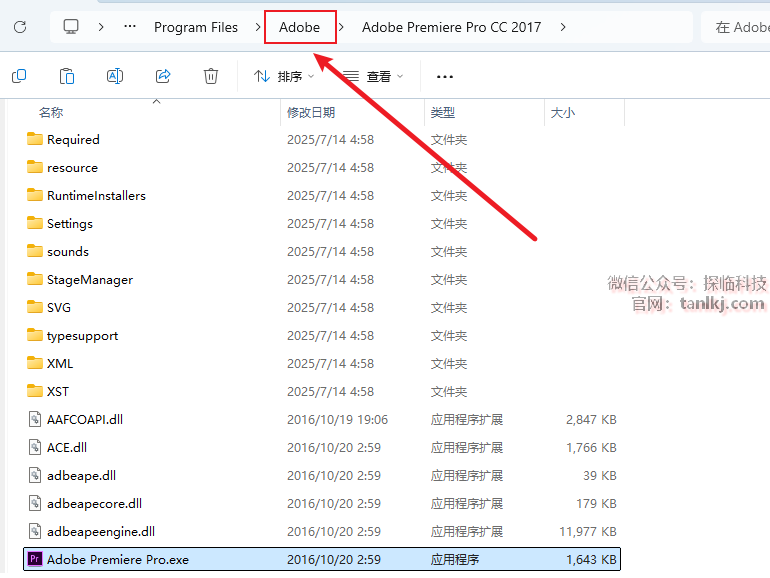Click the 1,766 KB size value
Image resolution: width=770 pixels, height=578 pixels.
591,447
